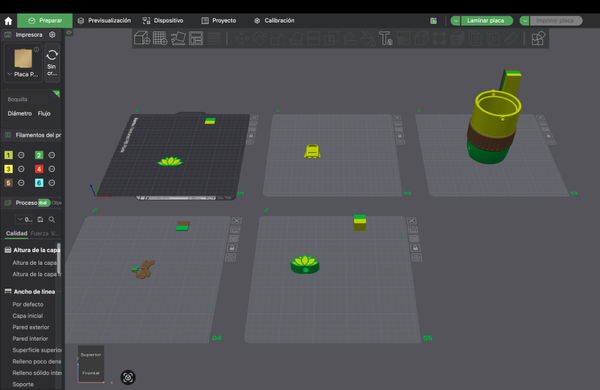Screen dimensions: 600x390
Task: Select the Rotate tool icon
Action: coord(259,38)
